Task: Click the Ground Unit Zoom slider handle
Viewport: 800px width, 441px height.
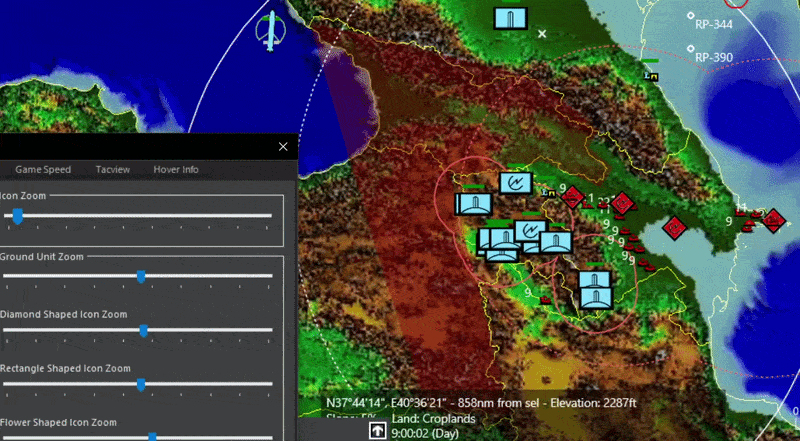Action: click(141, 277)
